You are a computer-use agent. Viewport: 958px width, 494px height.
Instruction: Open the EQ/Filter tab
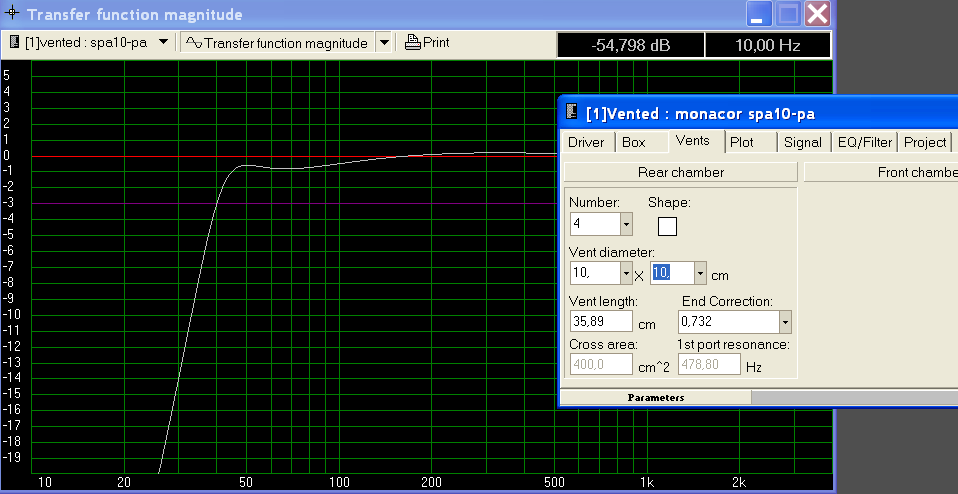865,142
